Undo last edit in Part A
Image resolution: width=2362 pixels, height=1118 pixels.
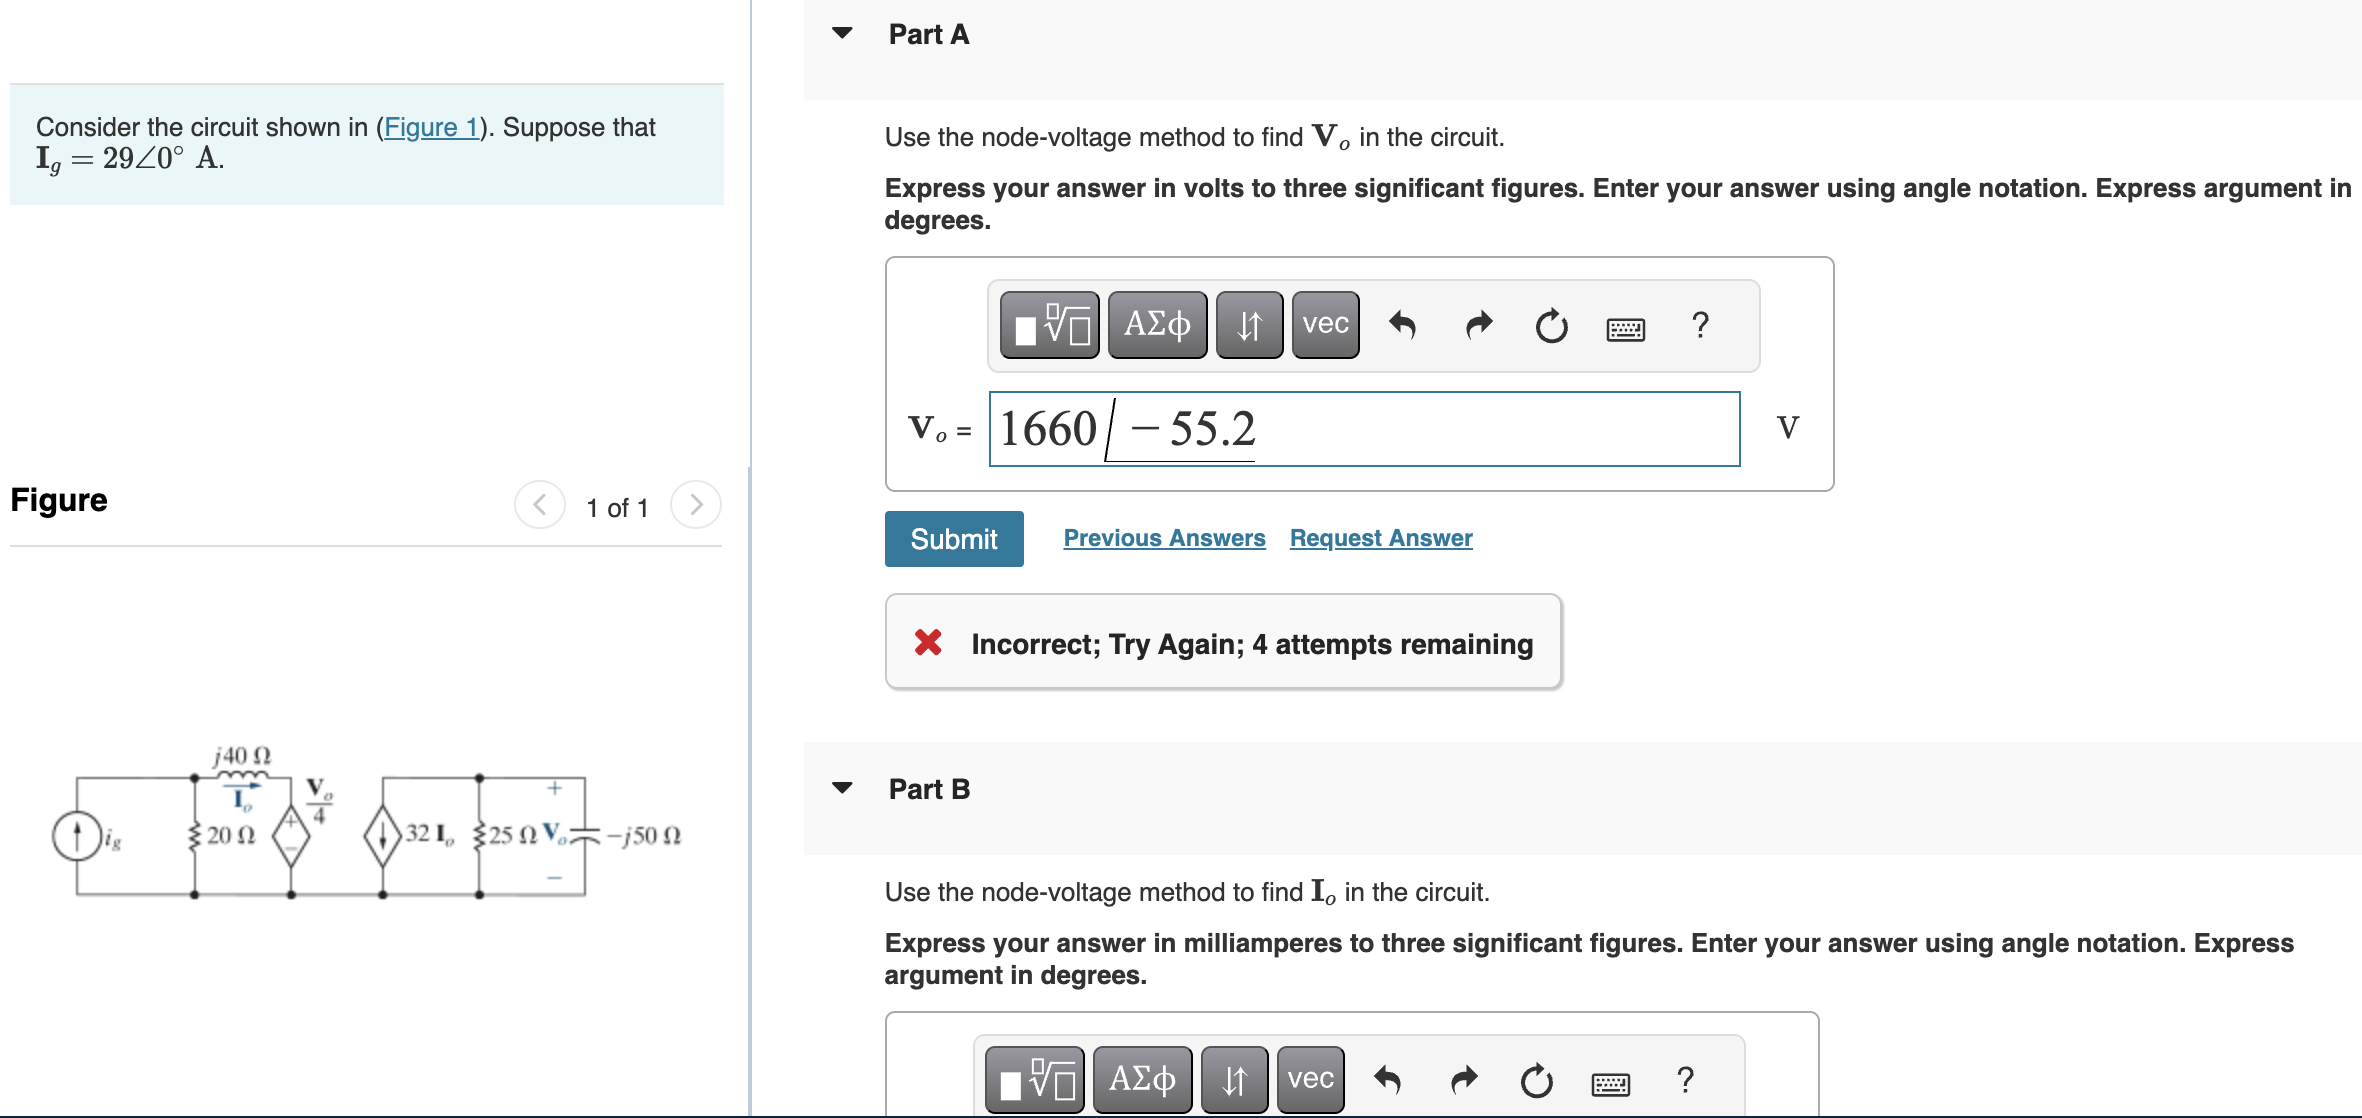click(x=1402, y=325)
